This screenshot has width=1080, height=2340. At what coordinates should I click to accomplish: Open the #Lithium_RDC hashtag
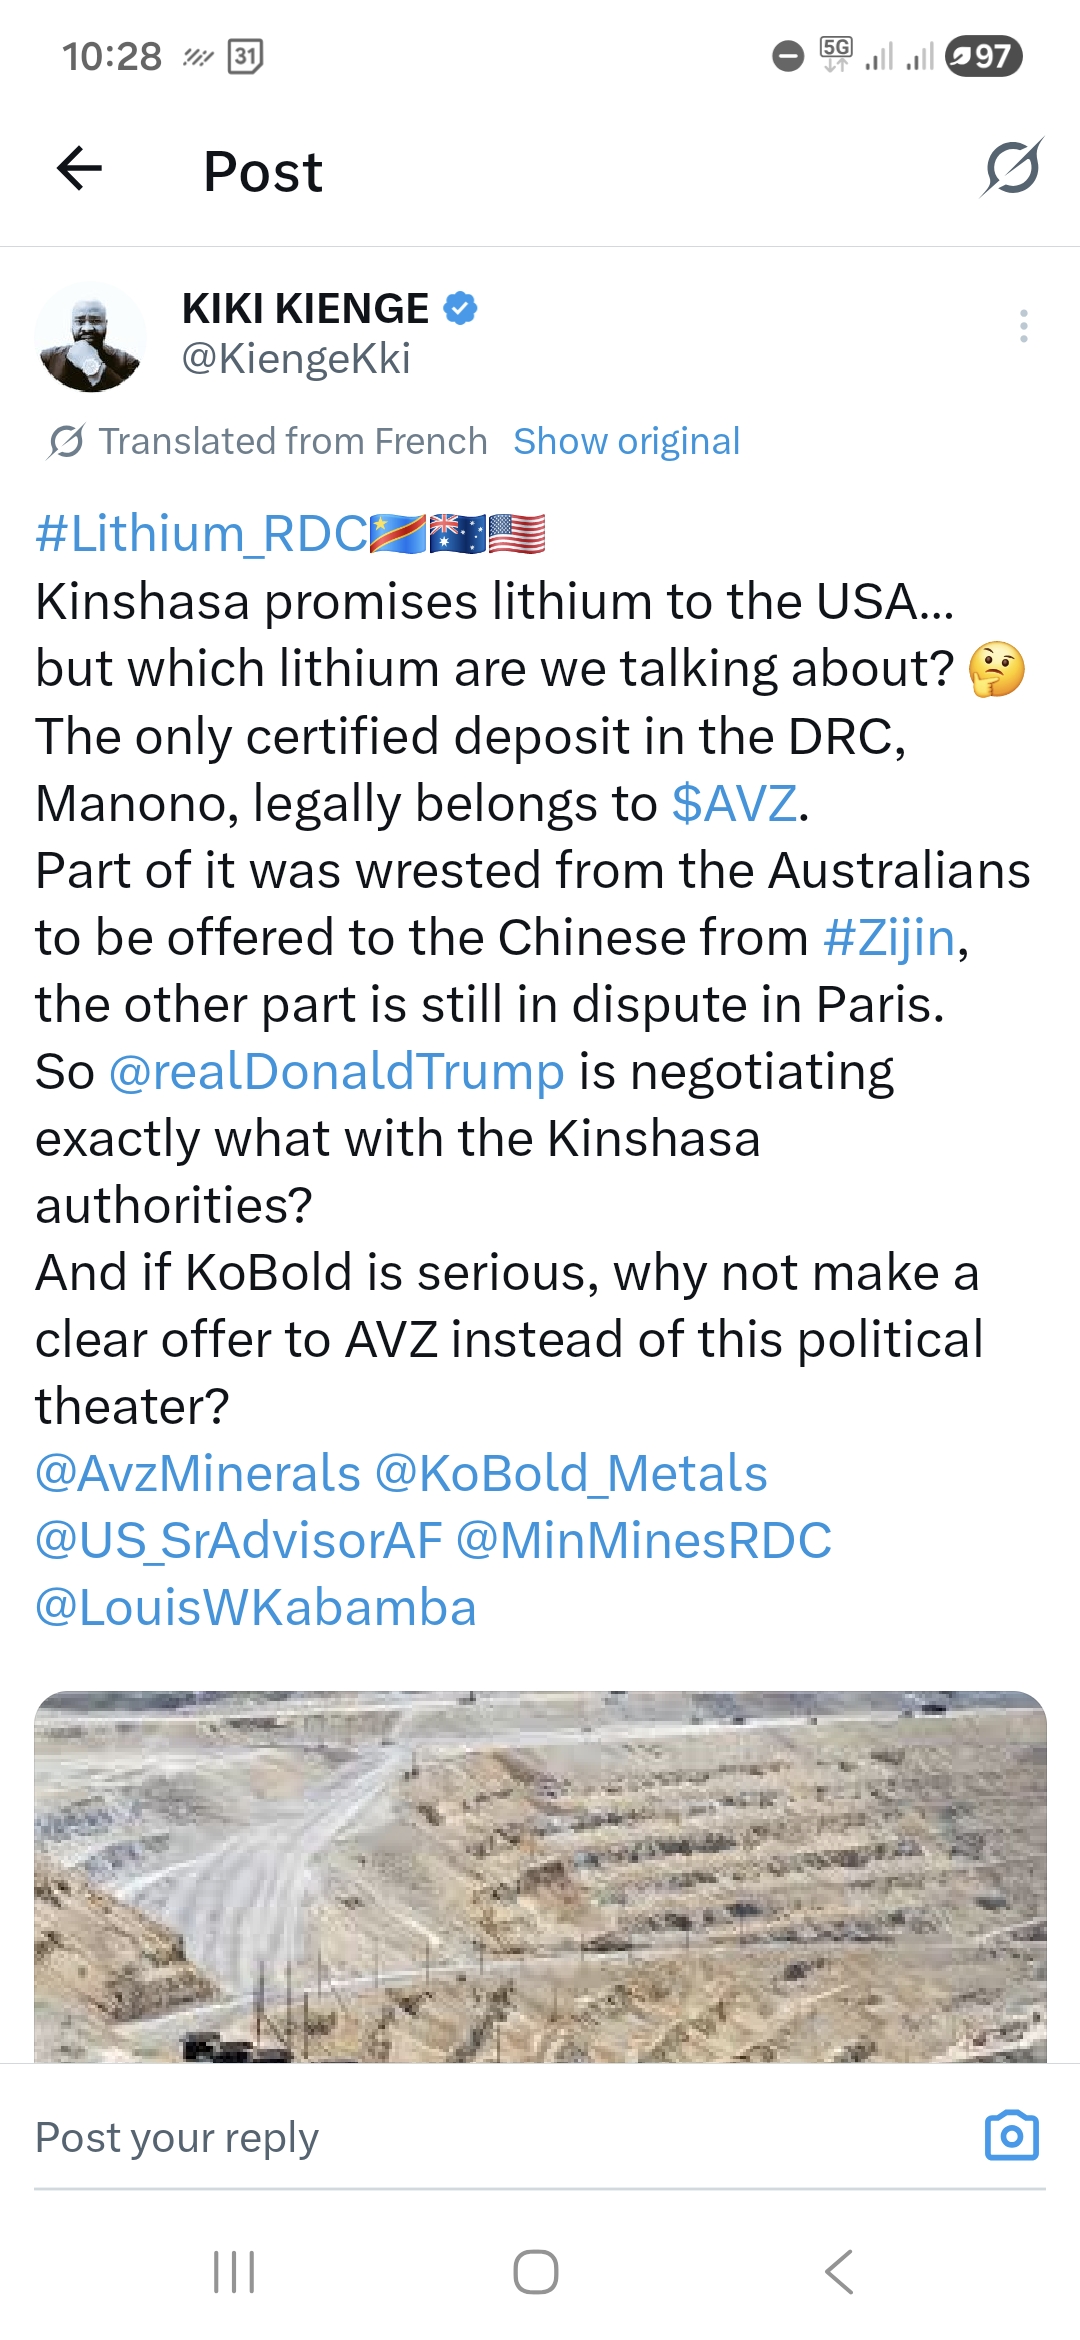point(202,534)
